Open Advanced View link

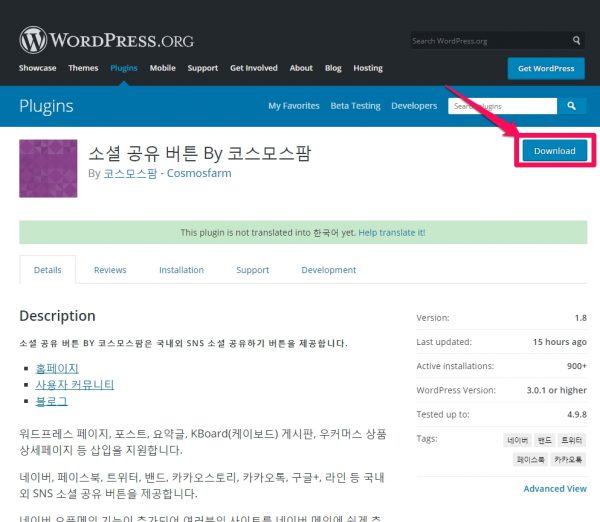click(x=555, y=489)
